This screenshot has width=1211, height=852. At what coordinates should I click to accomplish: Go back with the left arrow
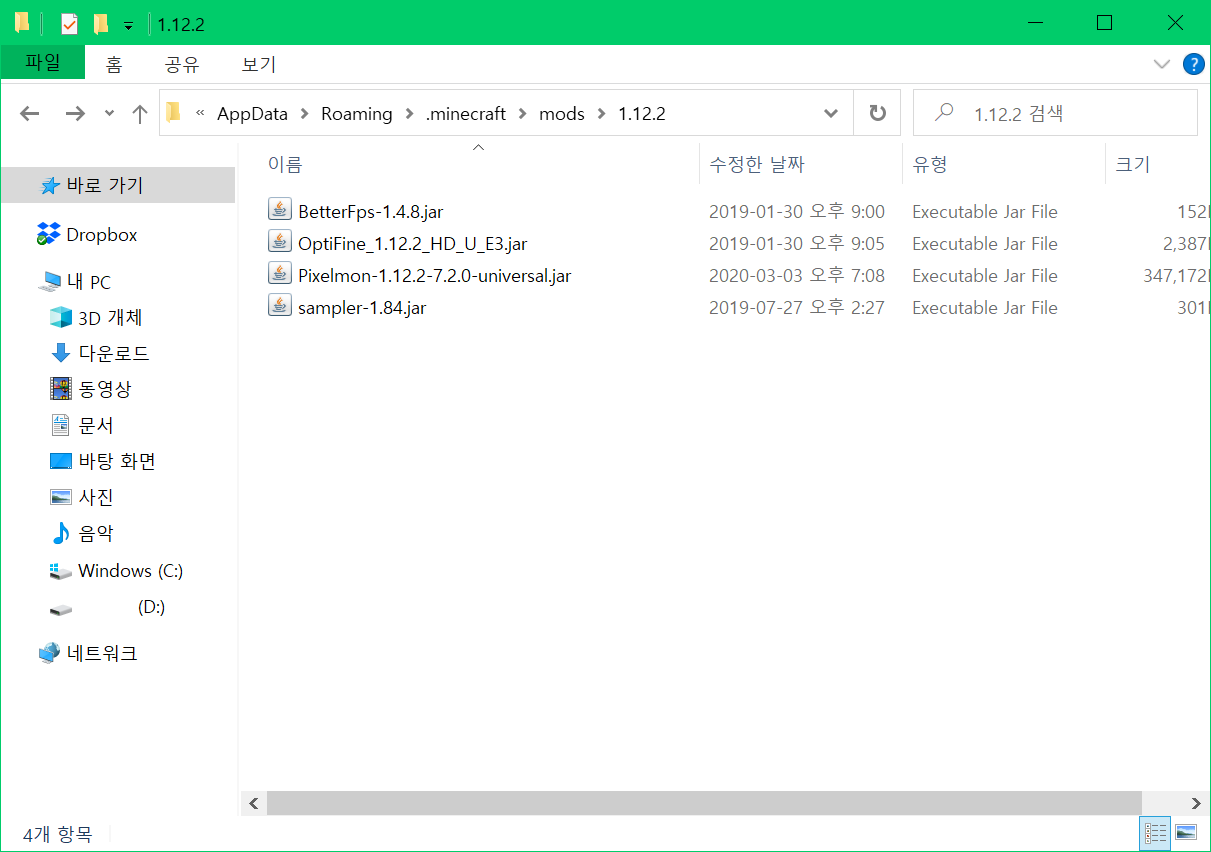30,113
